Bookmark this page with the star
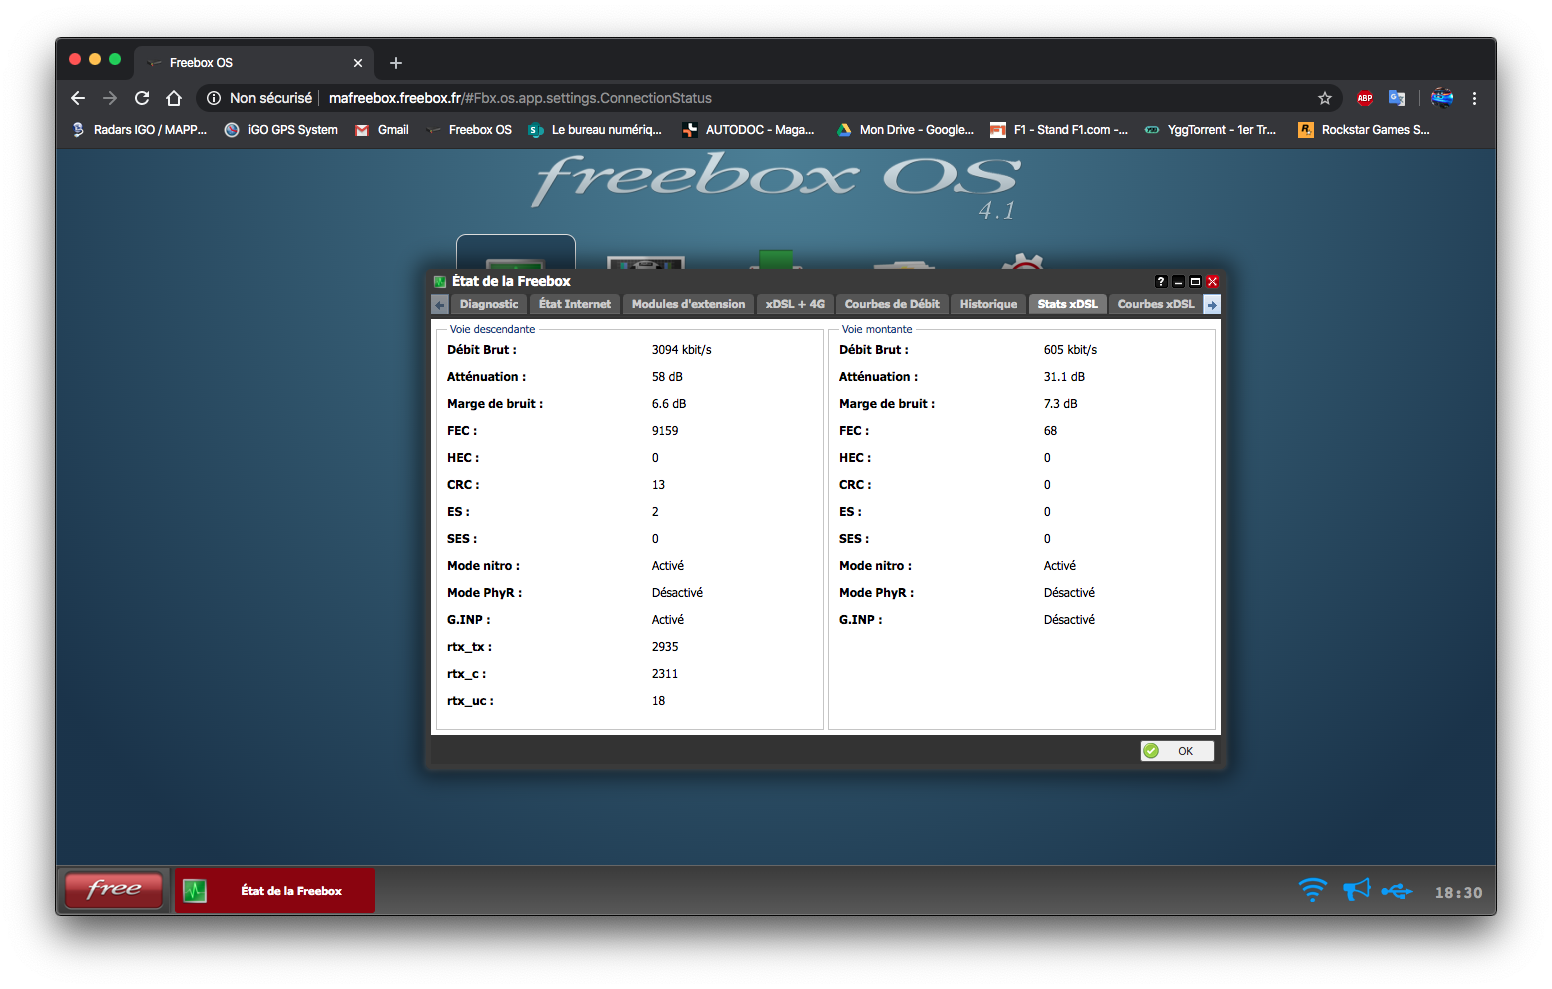Screen dimensions: 1552x989 [x=1325, y=98]
